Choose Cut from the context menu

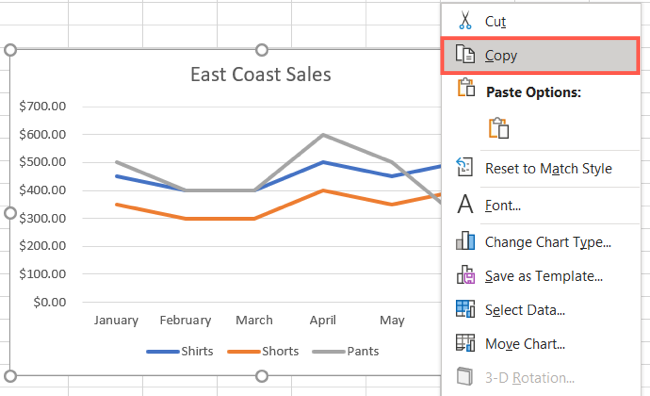click(541, 21)
